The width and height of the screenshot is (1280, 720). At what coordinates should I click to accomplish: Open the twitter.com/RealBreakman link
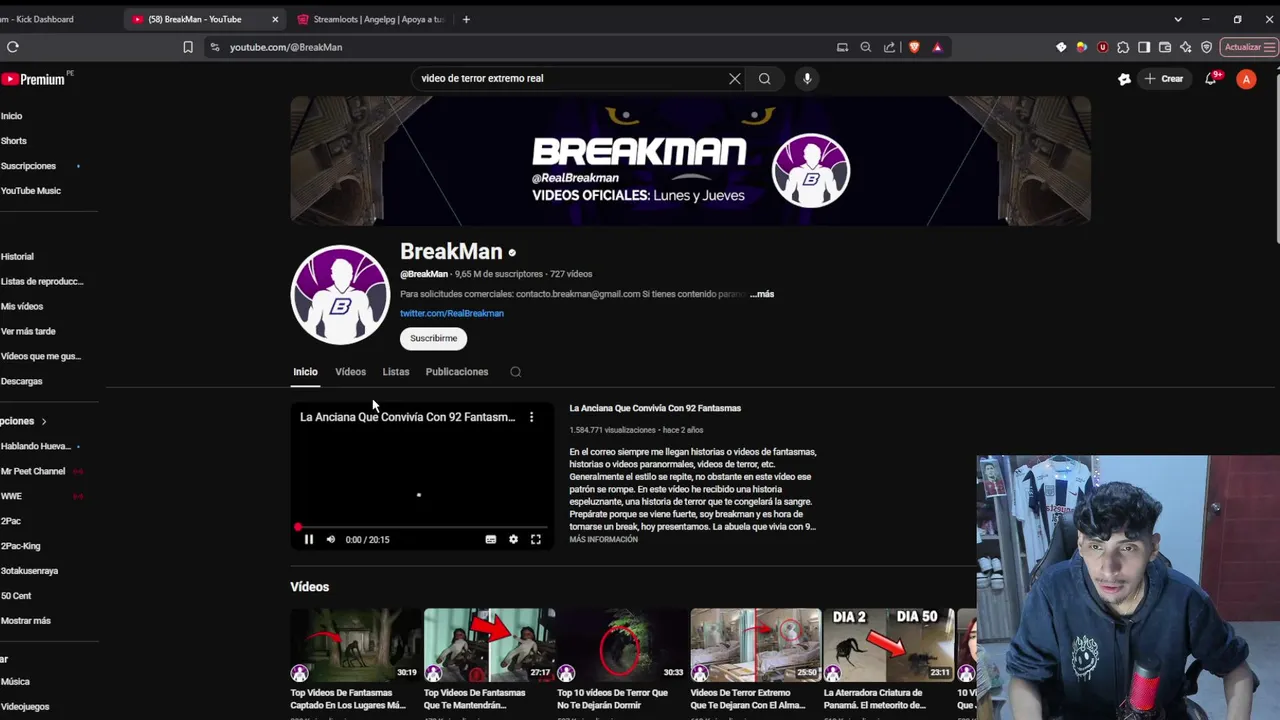pos(452,313)
